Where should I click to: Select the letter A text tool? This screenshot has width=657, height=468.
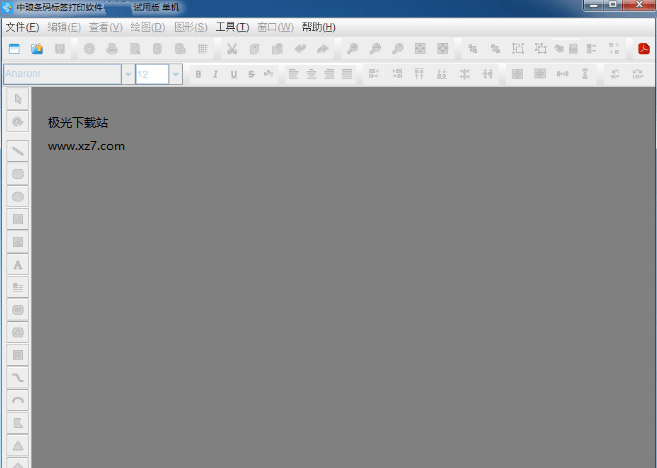click(18, 264)
